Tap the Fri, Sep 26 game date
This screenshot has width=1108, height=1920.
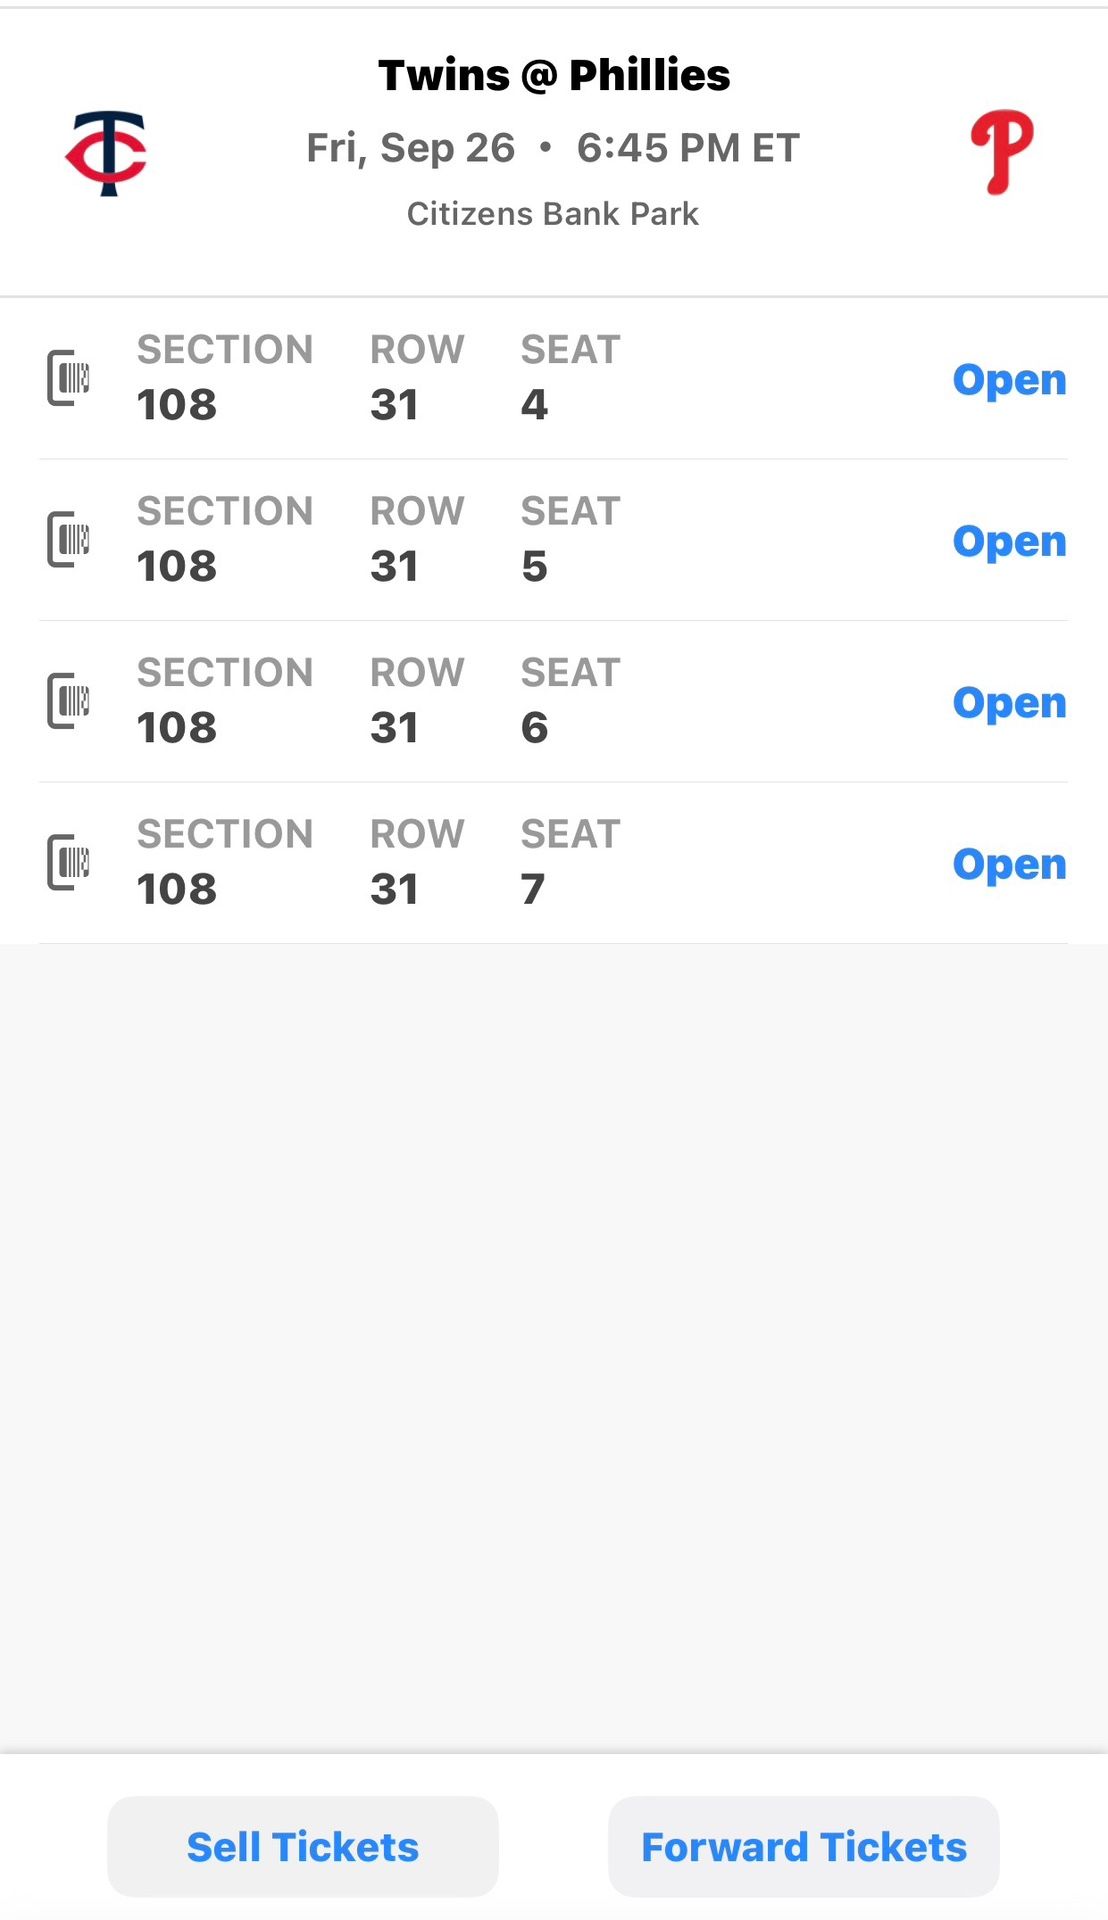click(x=410, y=148)
